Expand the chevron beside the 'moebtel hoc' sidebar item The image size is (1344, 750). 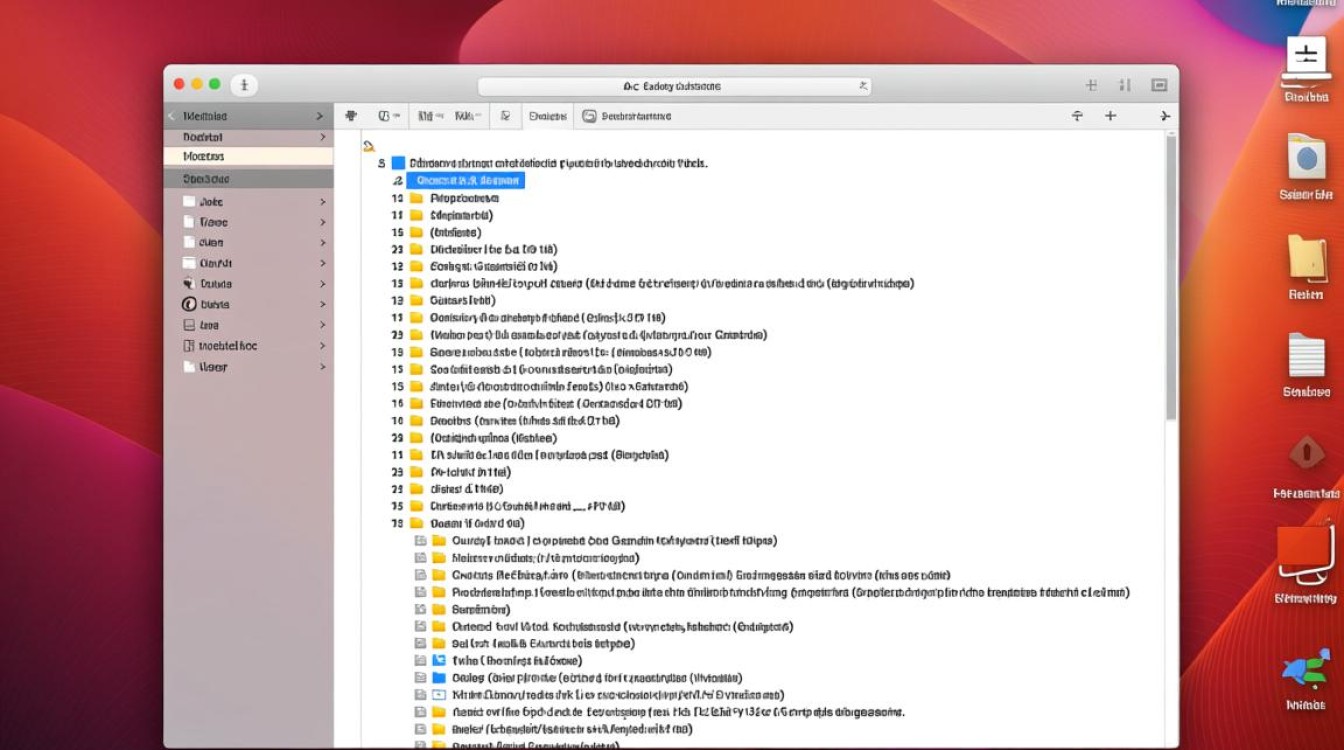coord(322,346)
